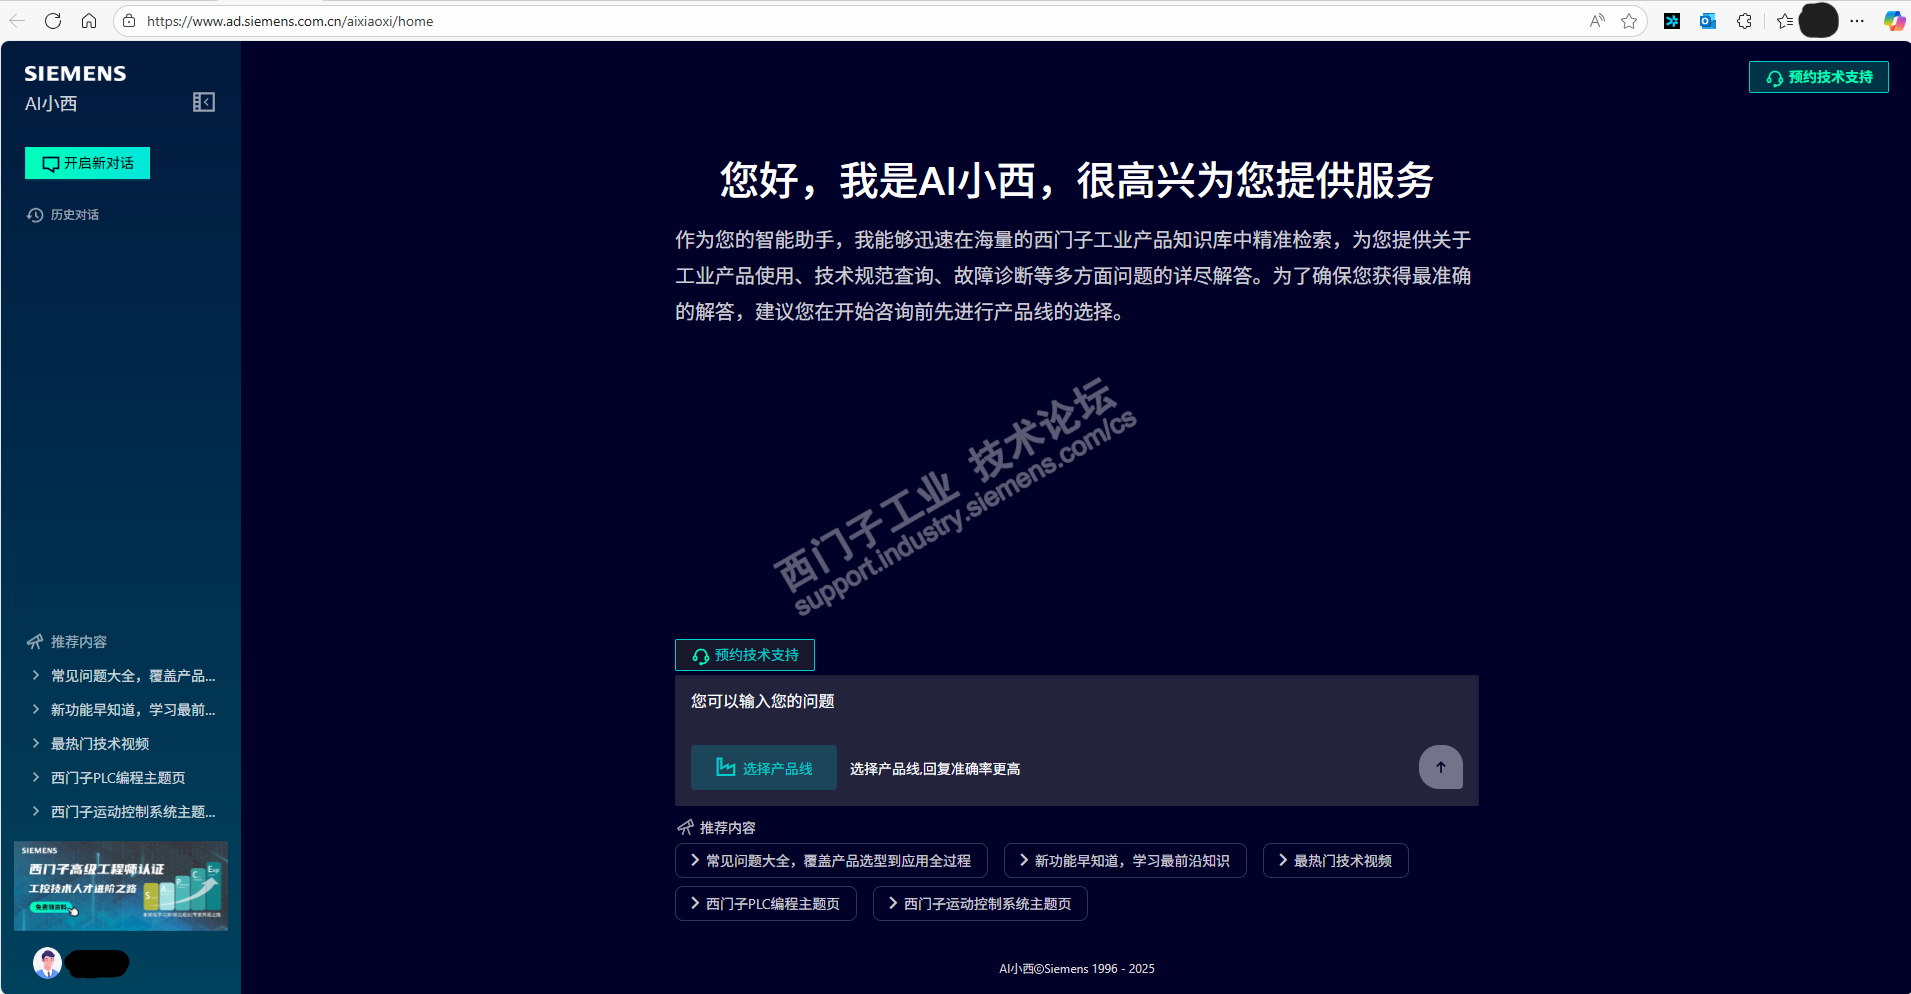Open the 选择产品线 product line selector
The height and width of the screenshot is (994, 1911).
click(764, 768)
